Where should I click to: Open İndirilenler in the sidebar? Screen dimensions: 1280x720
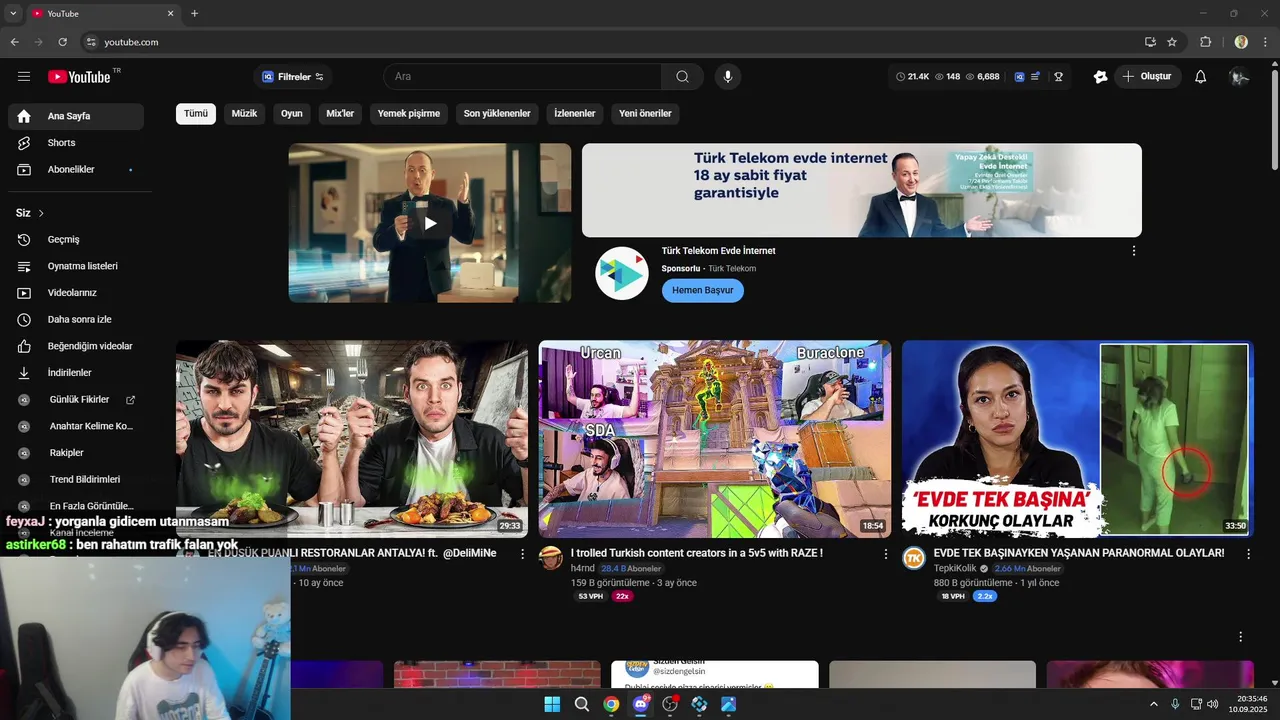76,373
